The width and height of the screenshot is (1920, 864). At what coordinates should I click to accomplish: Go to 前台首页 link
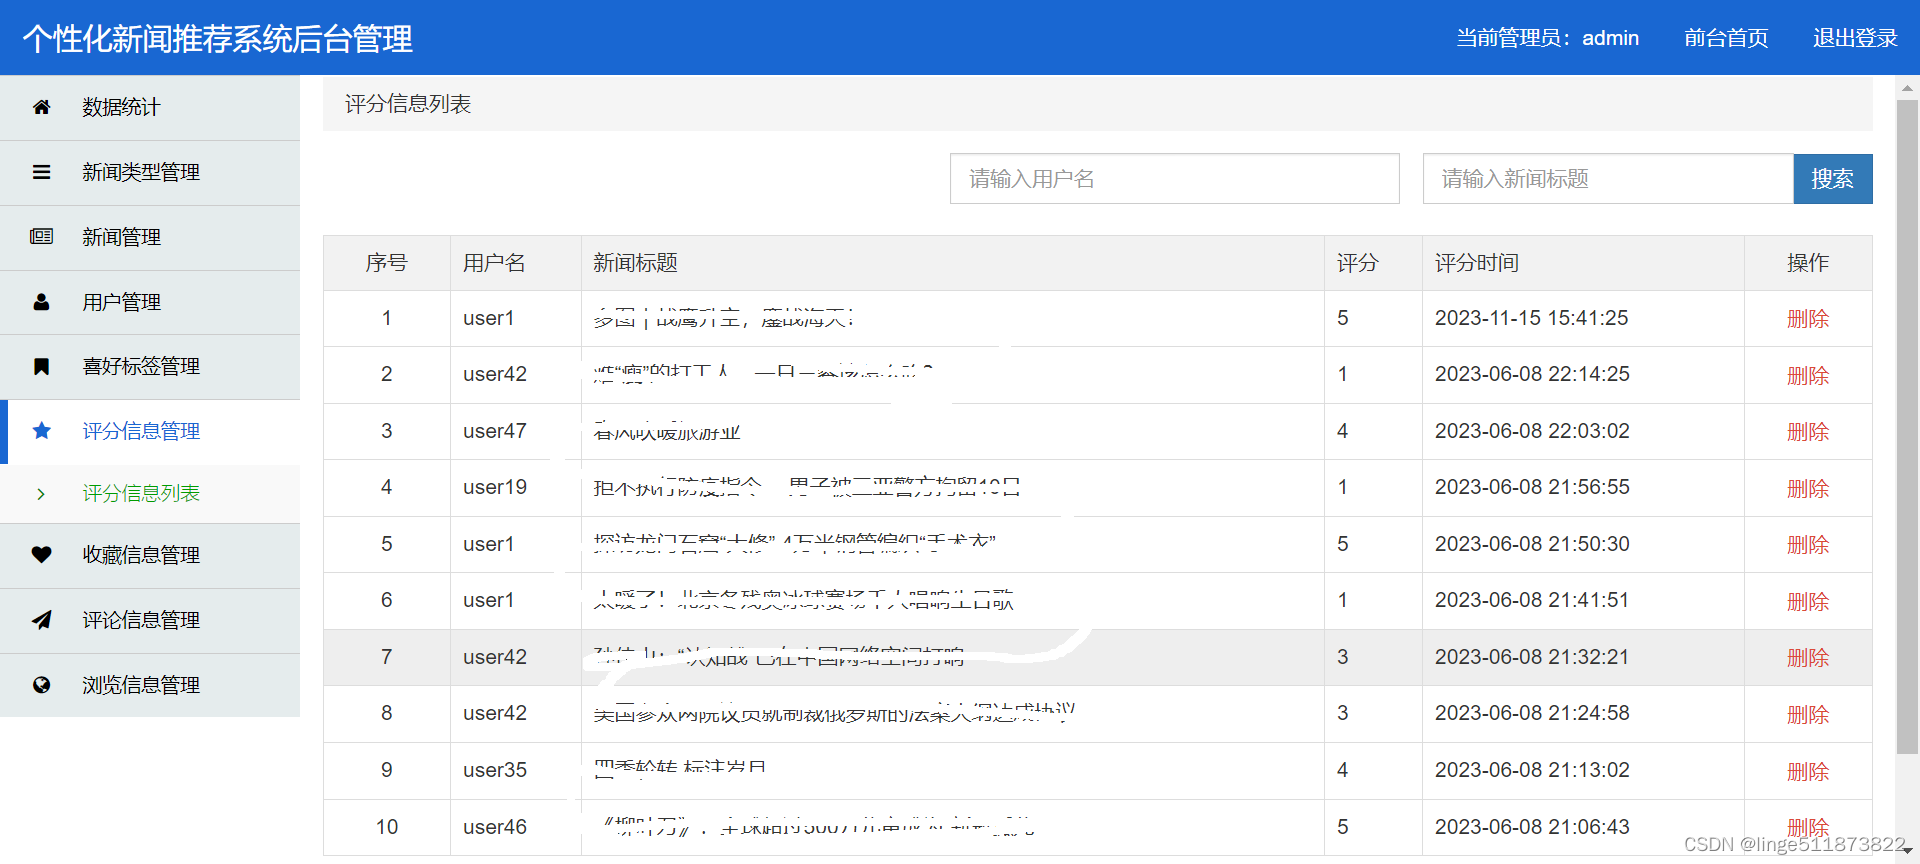click(x=1726, y=38)
